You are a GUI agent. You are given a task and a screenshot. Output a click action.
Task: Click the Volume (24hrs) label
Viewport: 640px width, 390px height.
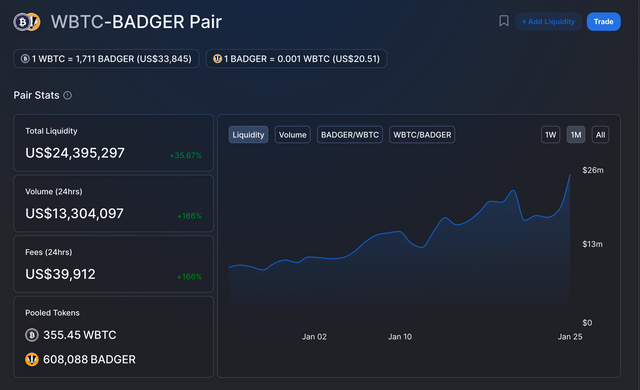click(53, 192)
